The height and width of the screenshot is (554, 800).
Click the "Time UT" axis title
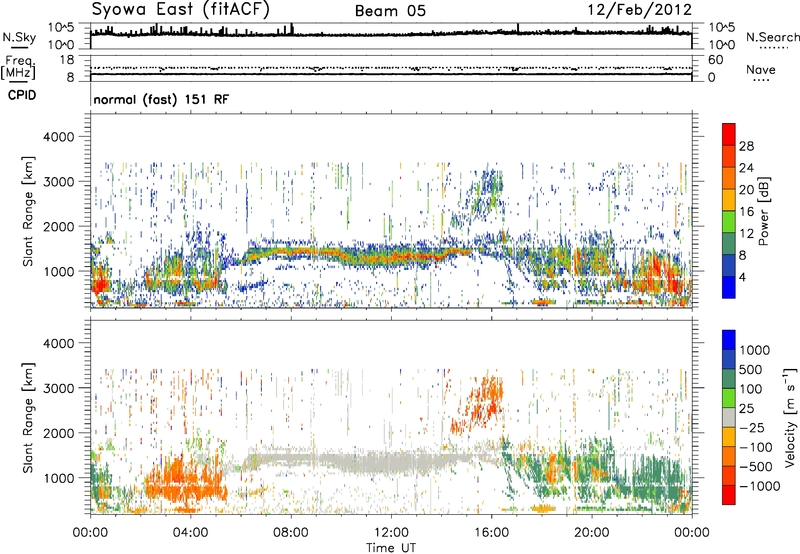coord(391,547)
